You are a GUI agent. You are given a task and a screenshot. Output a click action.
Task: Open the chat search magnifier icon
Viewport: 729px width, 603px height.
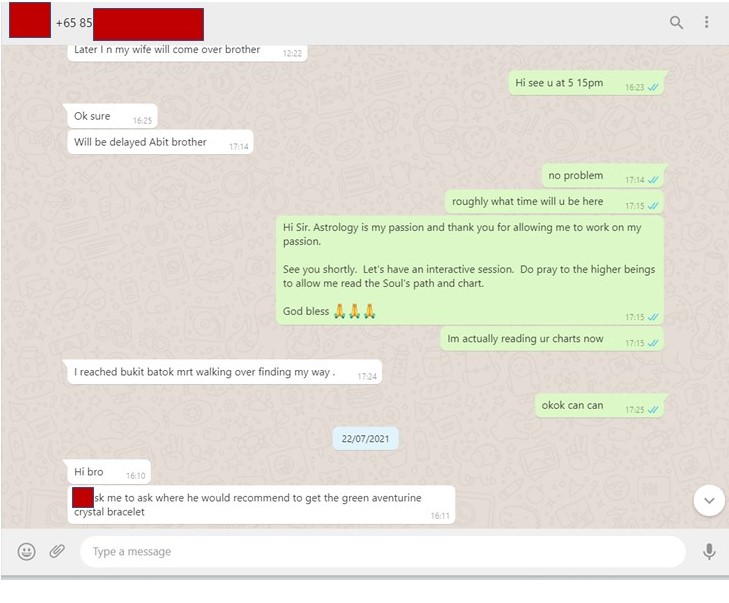point(676,22)
